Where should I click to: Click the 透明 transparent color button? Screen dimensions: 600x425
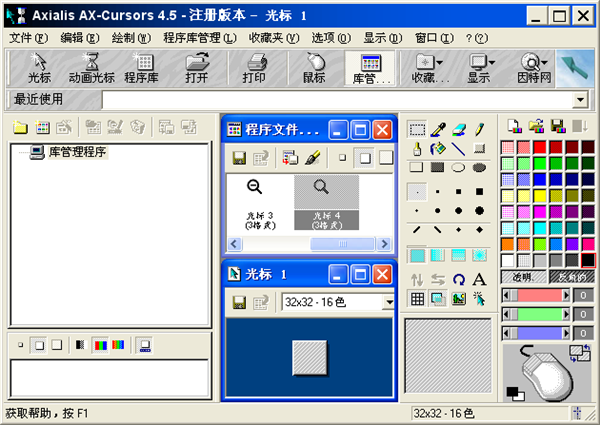[523, 277]
